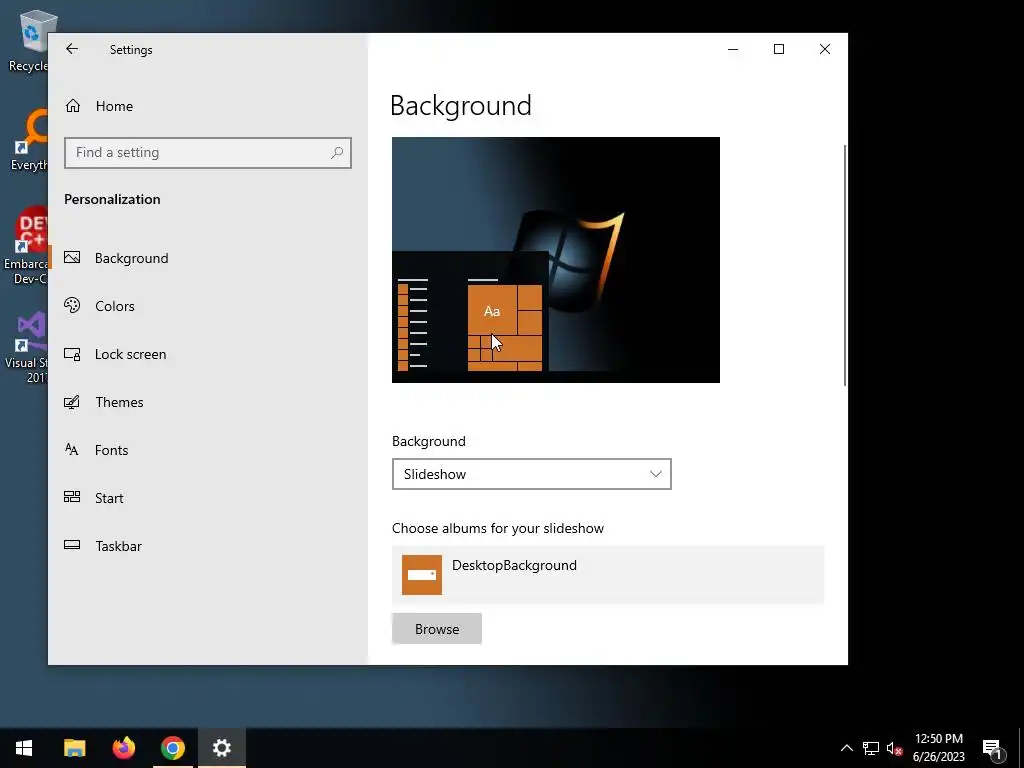Image resolution: width=1024 pixels, height=768 pixels.
Task: Select the Recycle Bin desktop icon
Action: [x=27, y=40]
